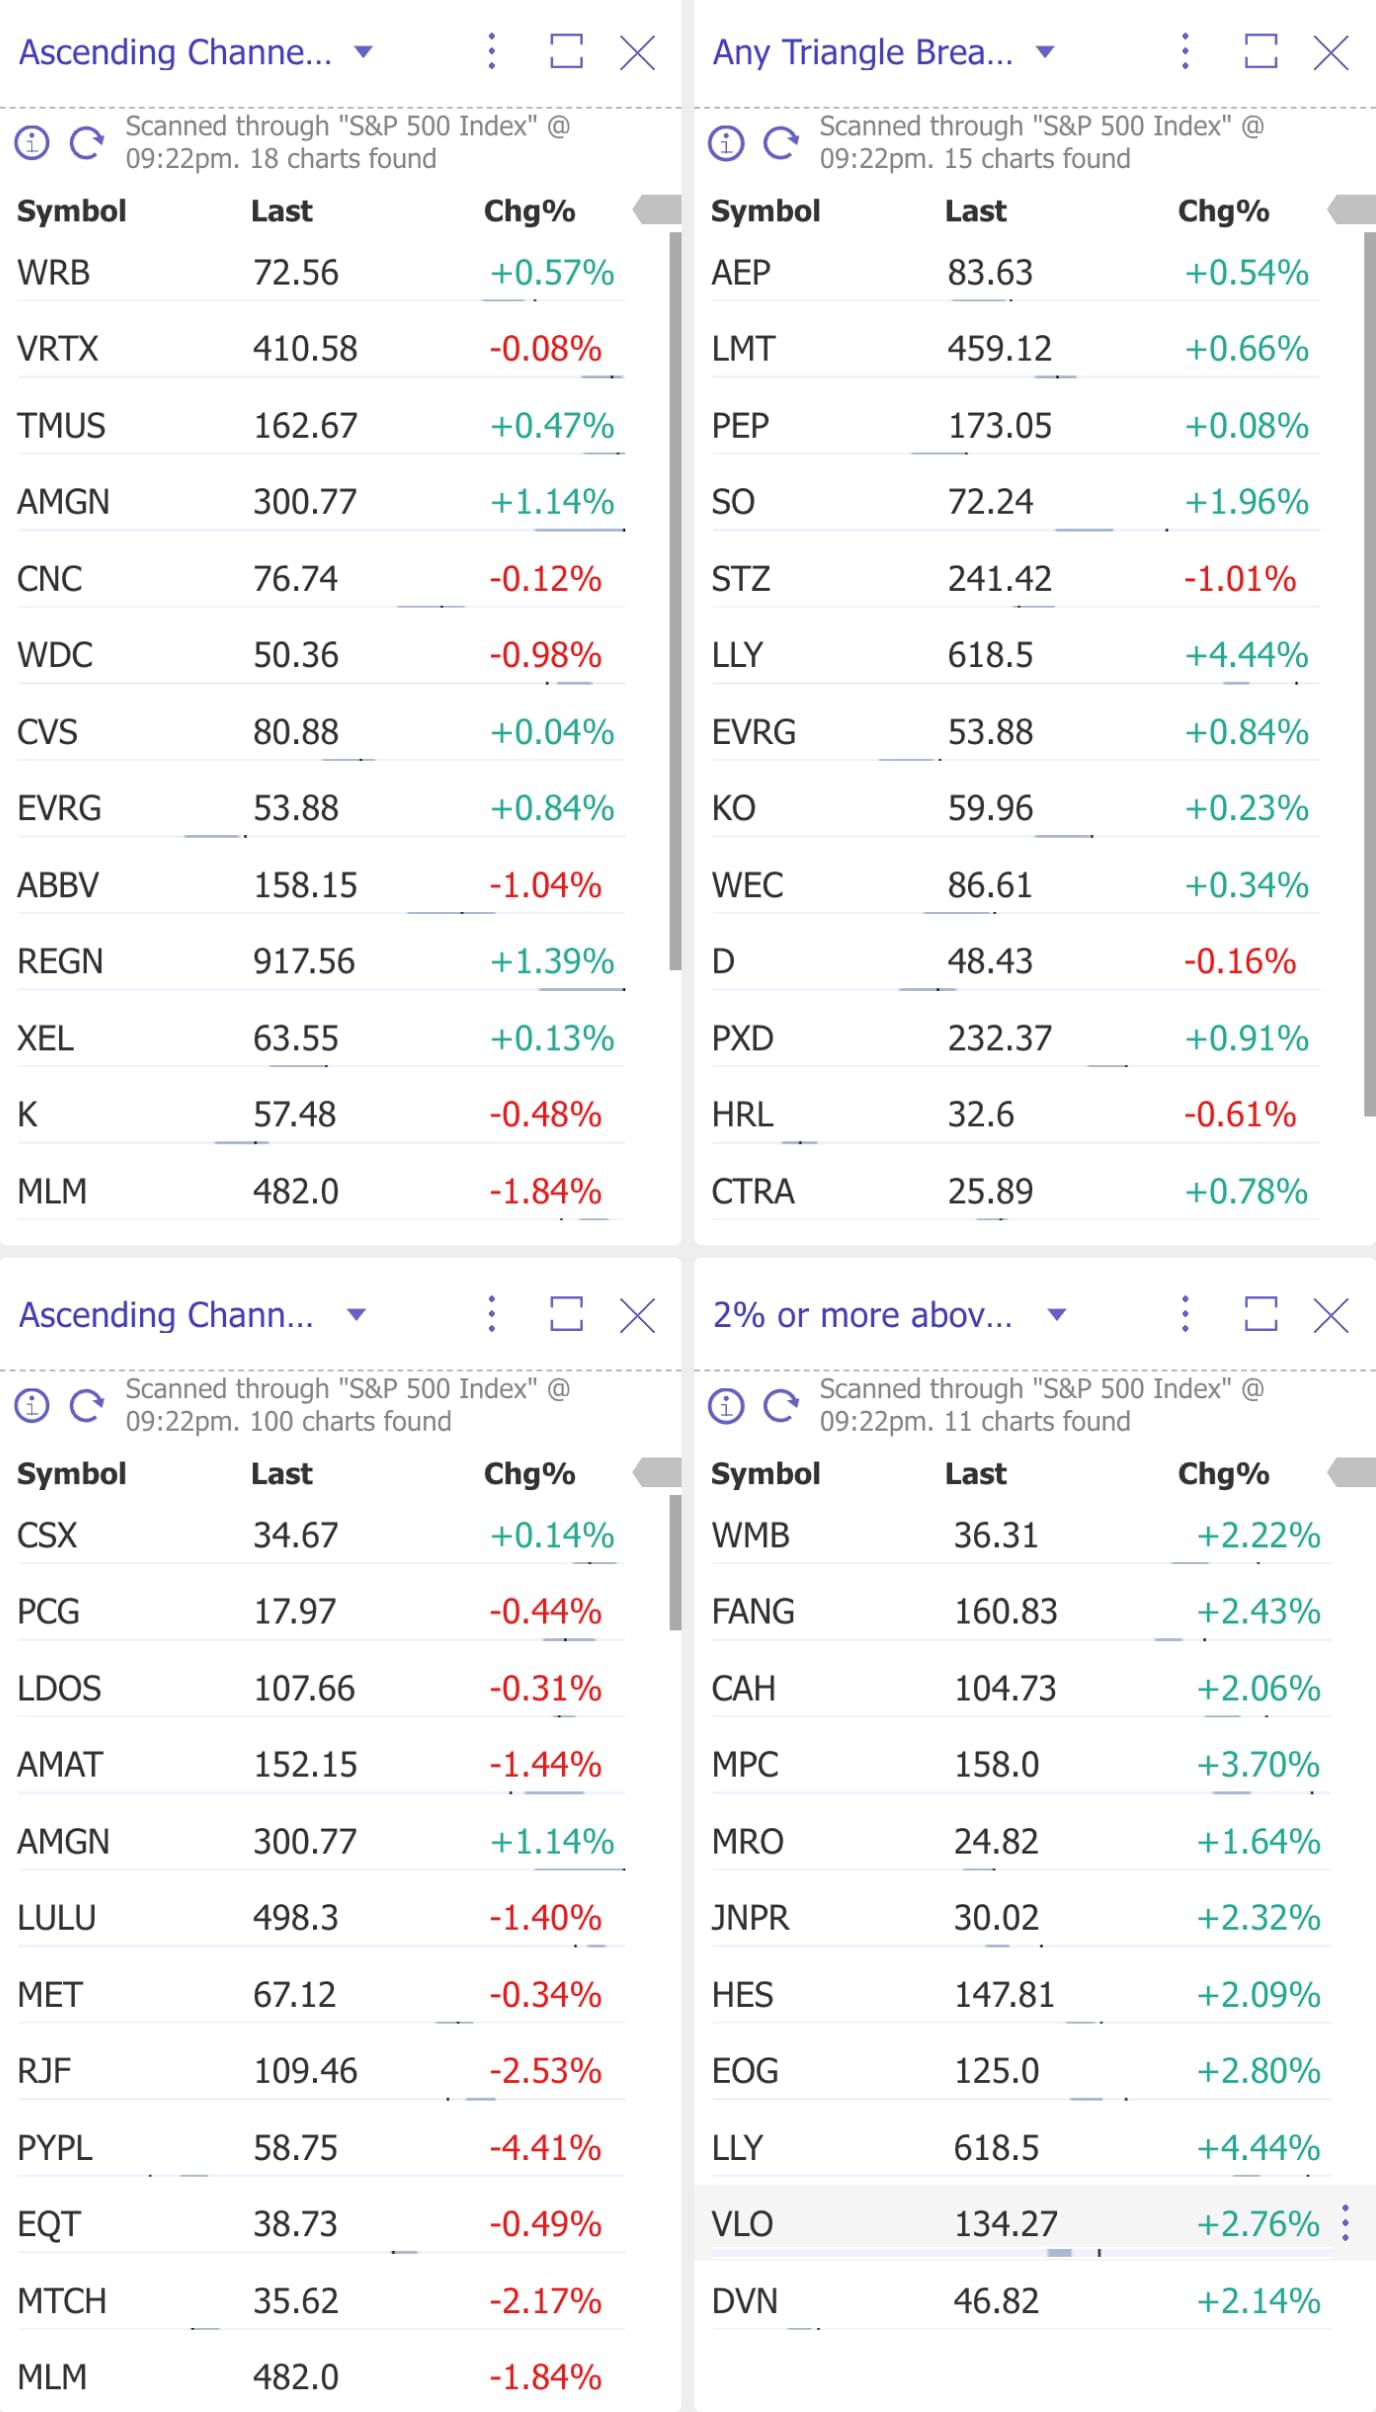Sort by the Chg% column header
The image size is (1376, 2412).
coord(530,210)
